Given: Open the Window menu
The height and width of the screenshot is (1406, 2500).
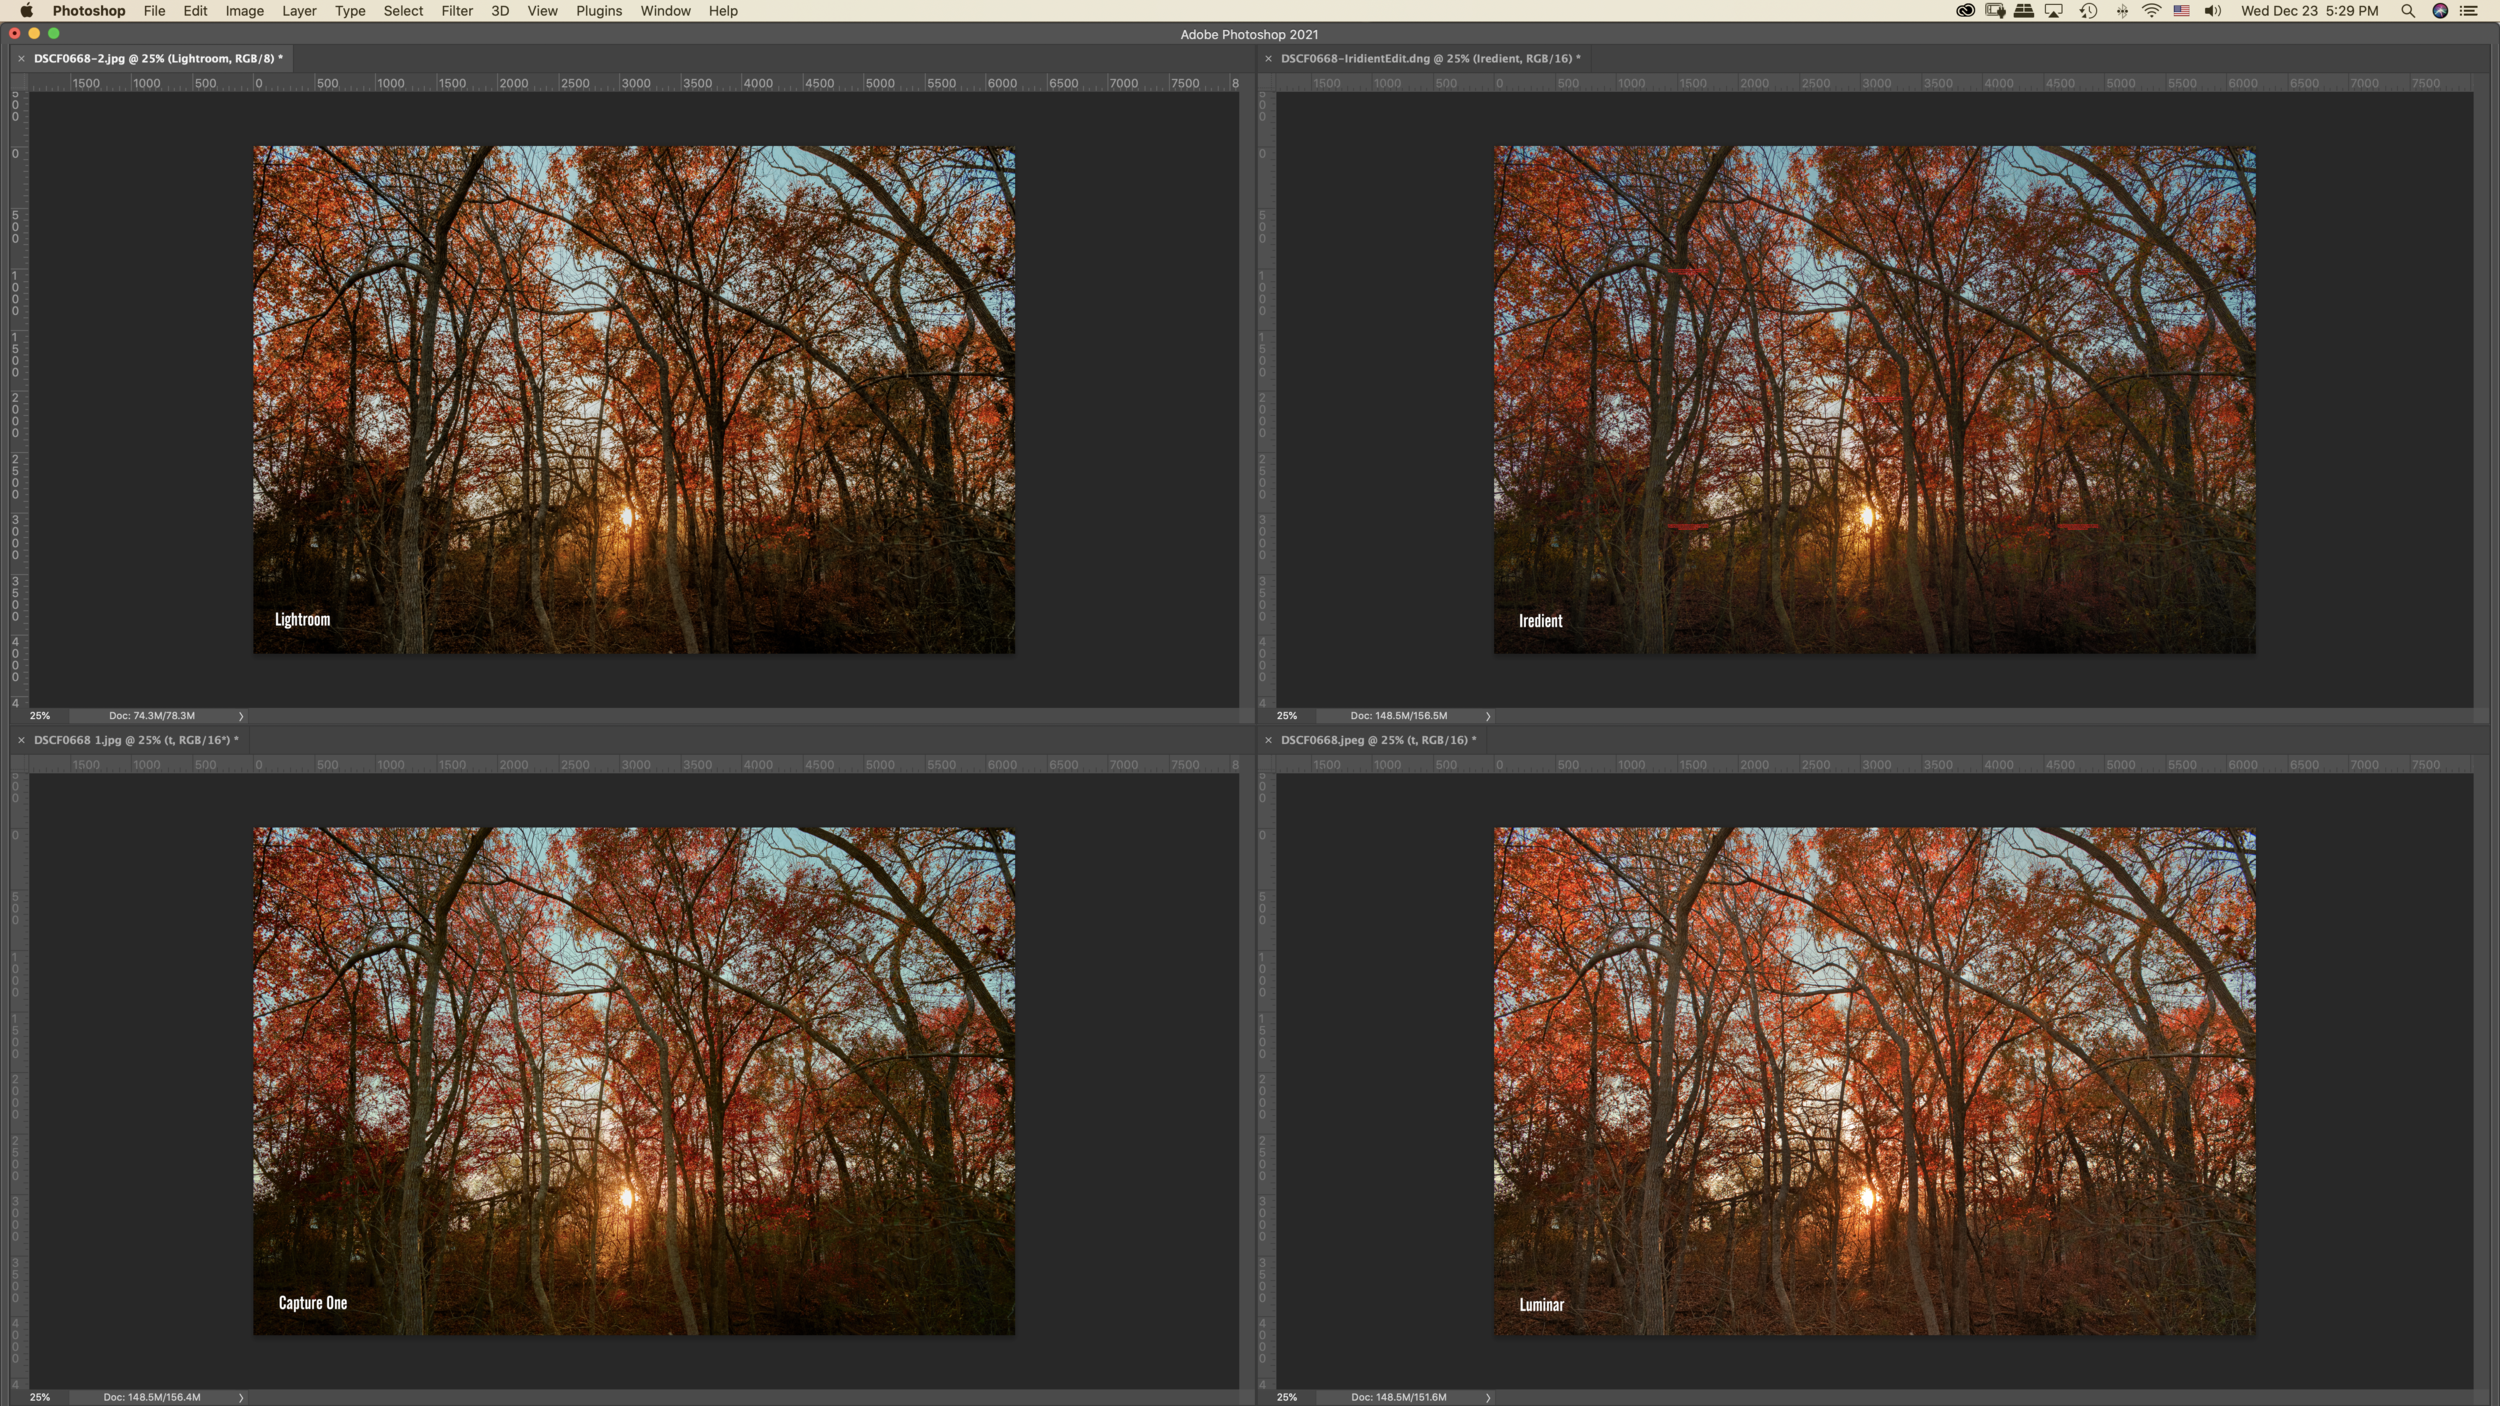Looking at the screenshot, I should (x=665, y=11).
